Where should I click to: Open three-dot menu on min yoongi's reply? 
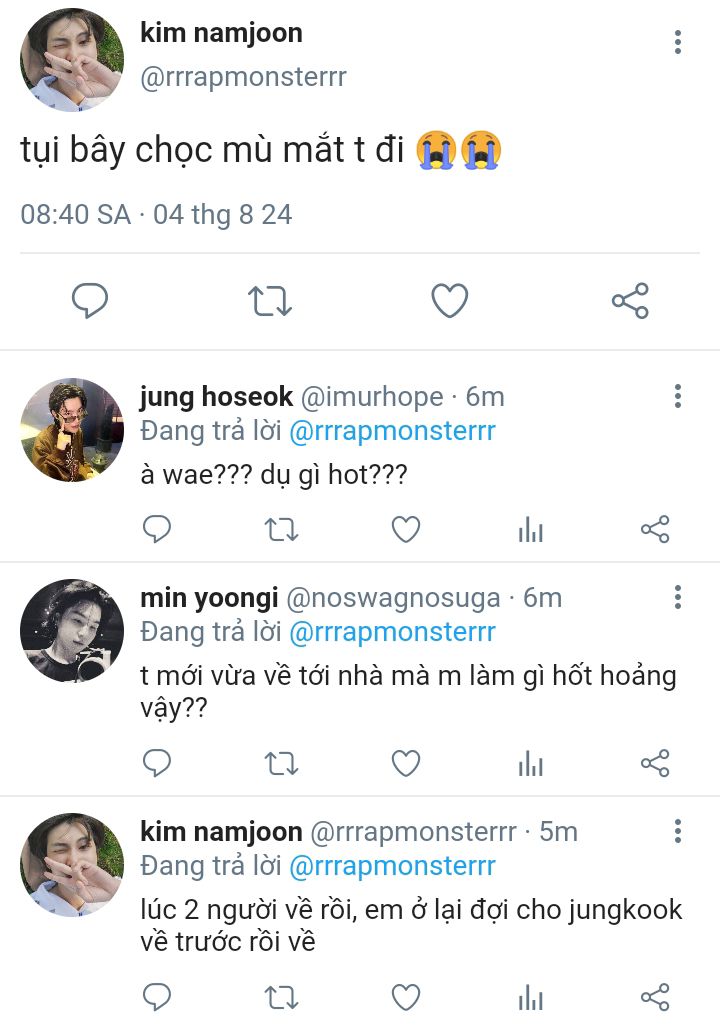pos(678,598)
